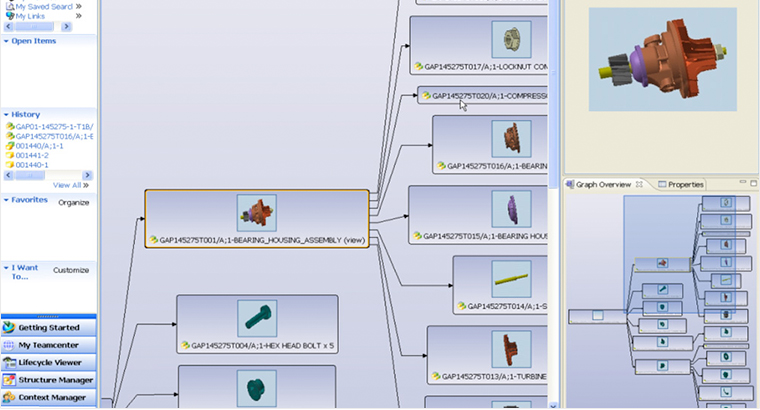Viewport: 760px width, 410px height.
Task: Click the Customize link under I Want To
Action: pyautogui.click(x=70, y=270)
